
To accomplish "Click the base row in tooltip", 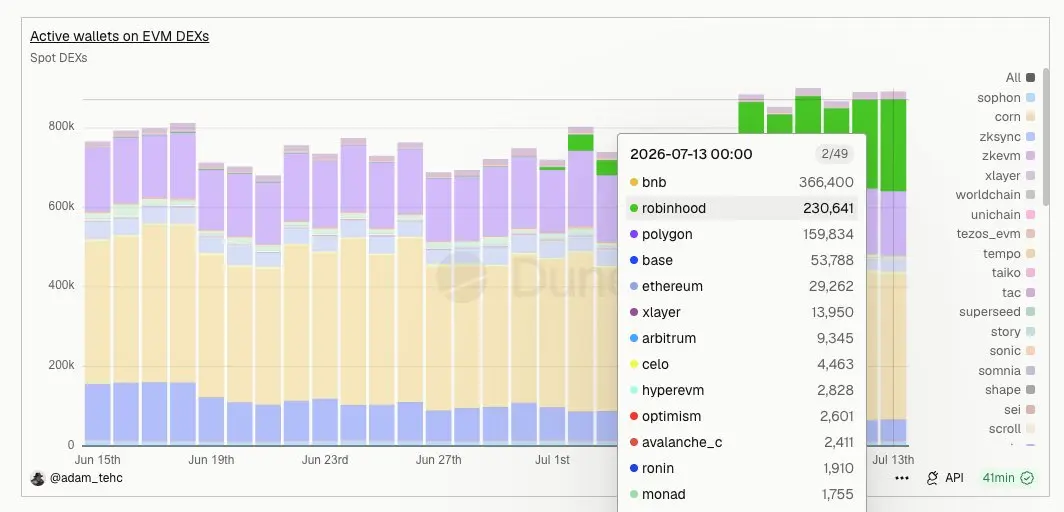I will coord(742,260).
